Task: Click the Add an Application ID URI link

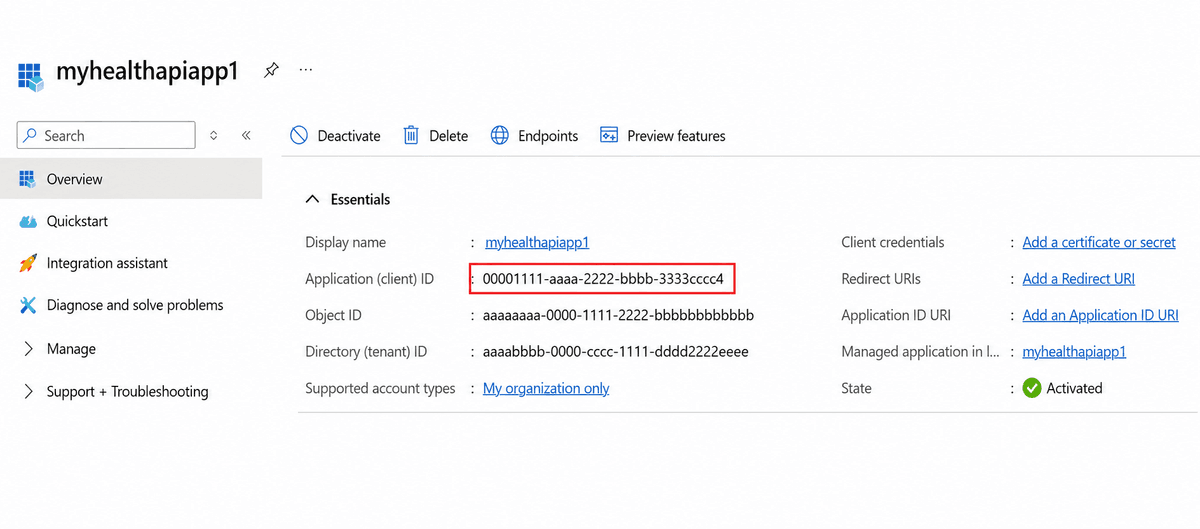Action: point(1100,315)
